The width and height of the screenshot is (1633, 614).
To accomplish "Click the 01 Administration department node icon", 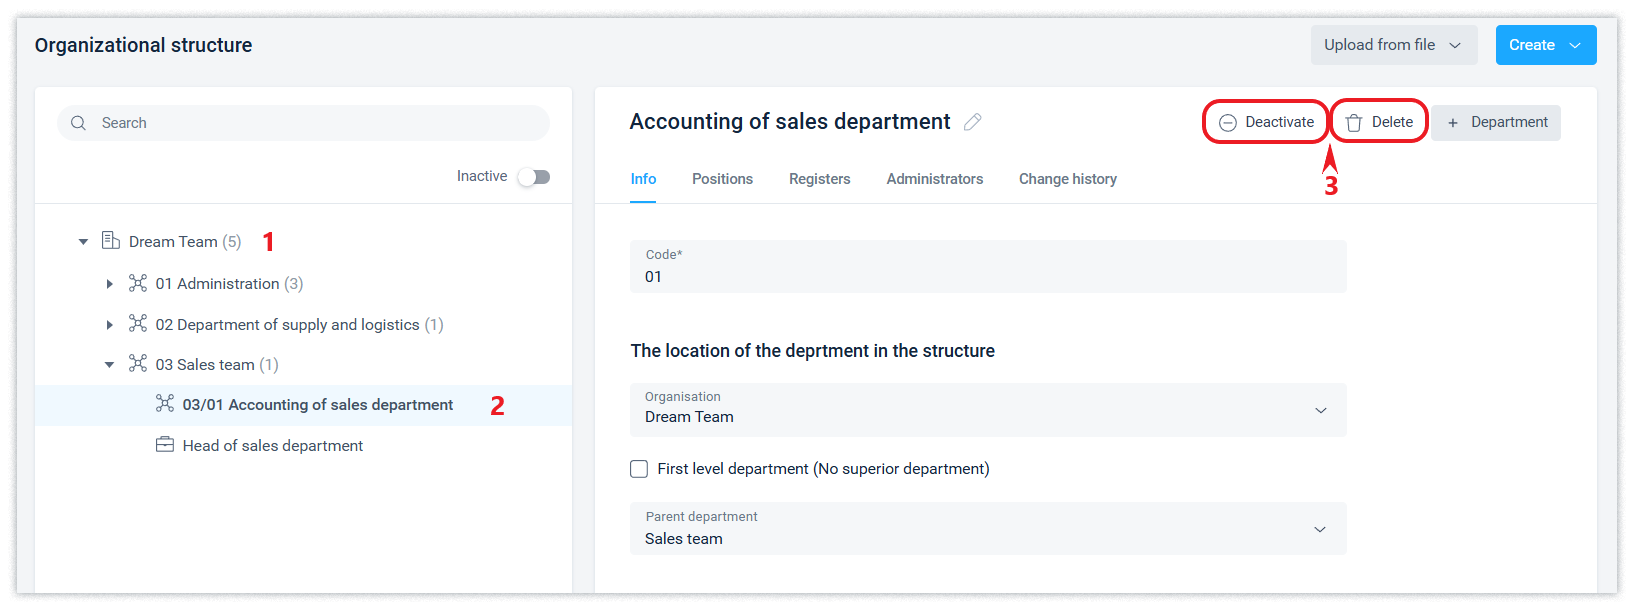I will pos(138,283).
